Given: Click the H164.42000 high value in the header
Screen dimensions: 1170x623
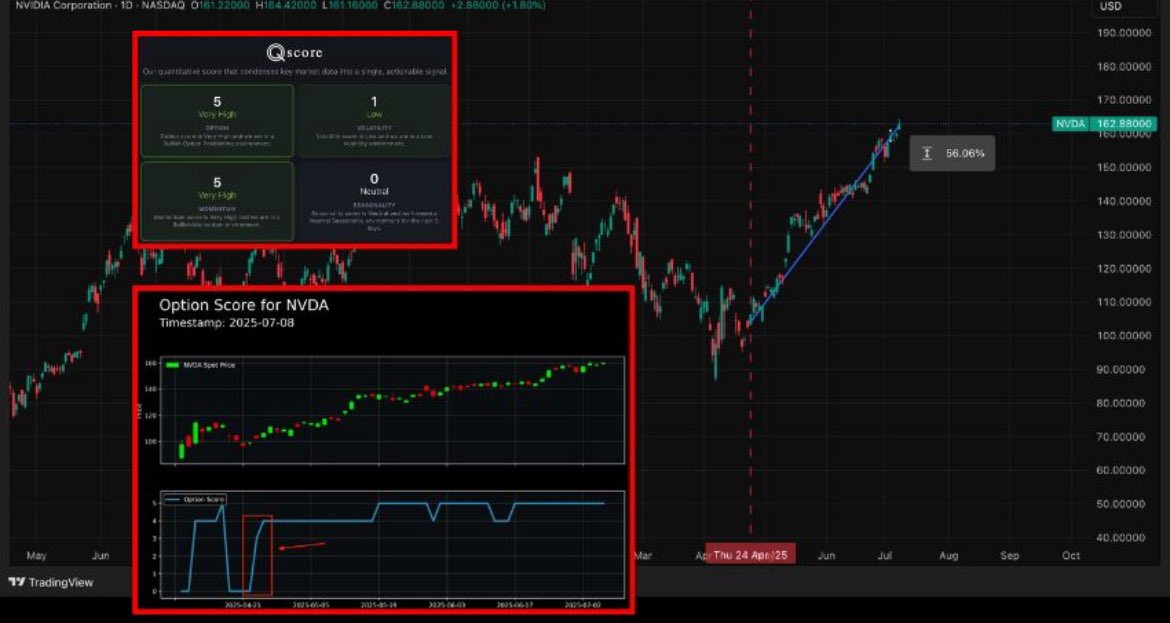Looking at the screenshot, I should (x=284, y=5).
